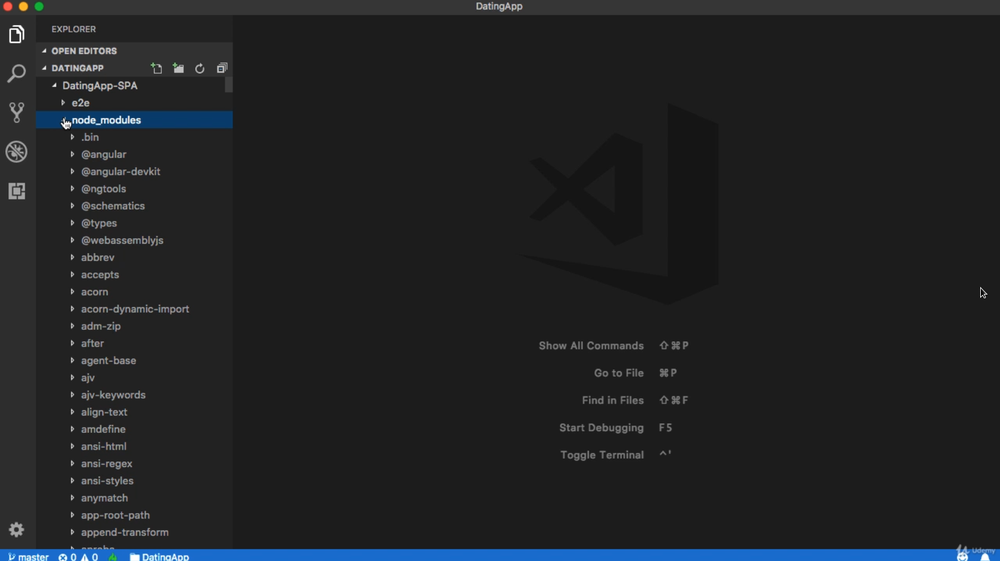
Task: Expand the e2e folder arrow
Action: (63, 103)
